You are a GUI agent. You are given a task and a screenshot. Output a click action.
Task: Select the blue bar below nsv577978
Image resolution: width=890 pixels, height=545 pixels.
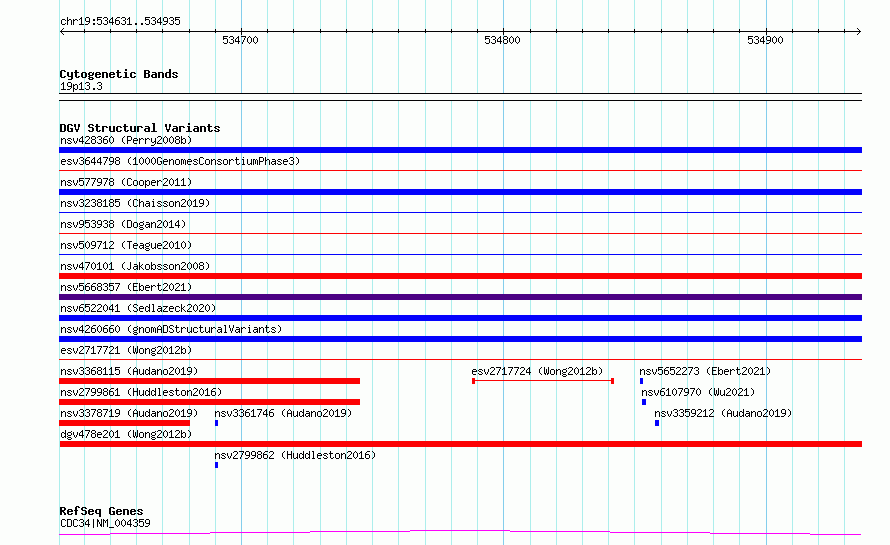click(x=460, y=192)
